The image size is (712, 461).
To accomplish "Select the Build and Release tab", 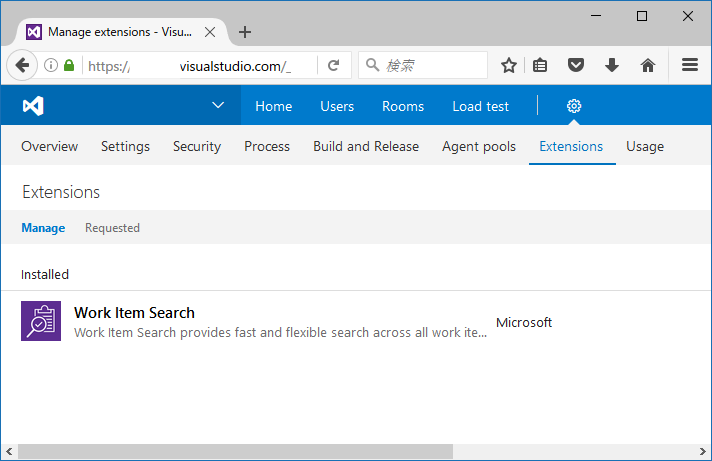I will tap(366, 146).
